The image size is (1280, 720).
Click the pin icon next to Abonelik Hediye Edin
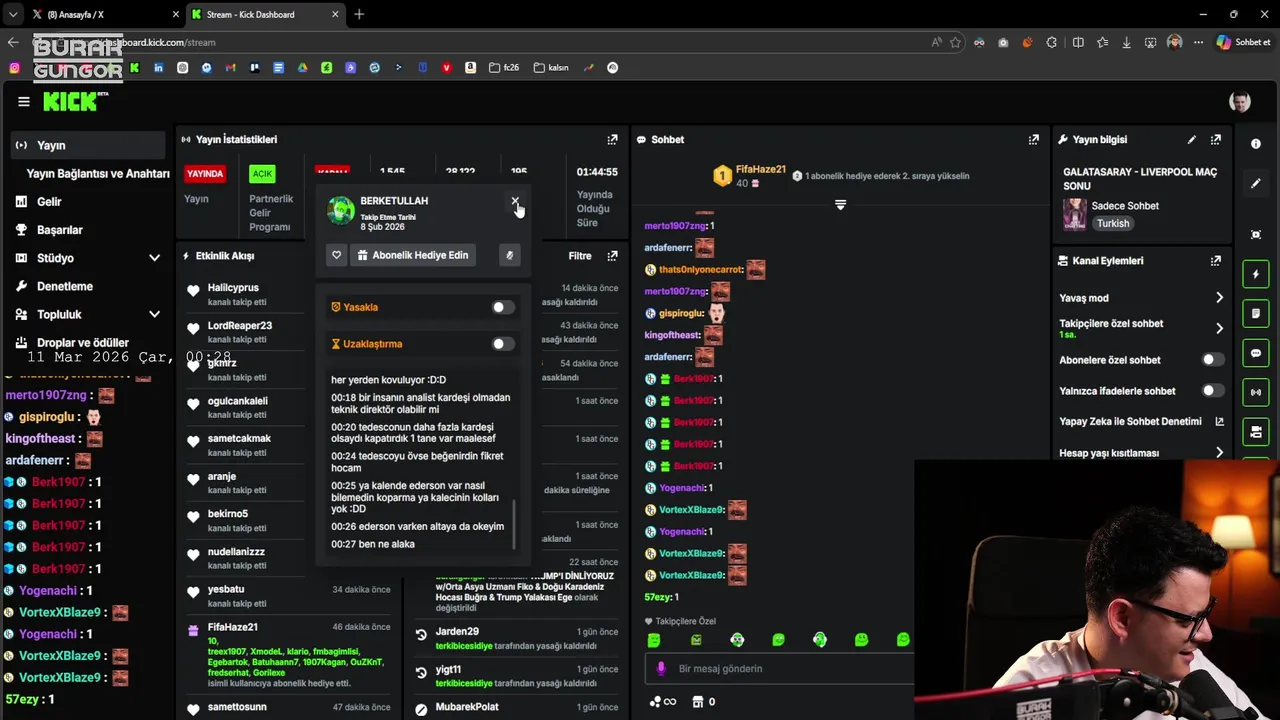(x=509, y=255)
